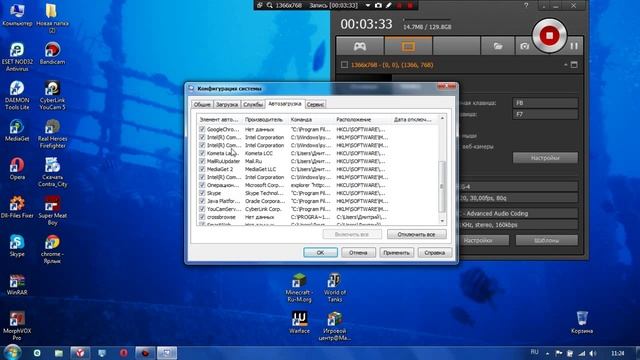640x360 pixels.
Task: Switch to Загрузка tab
Action: 227,104
